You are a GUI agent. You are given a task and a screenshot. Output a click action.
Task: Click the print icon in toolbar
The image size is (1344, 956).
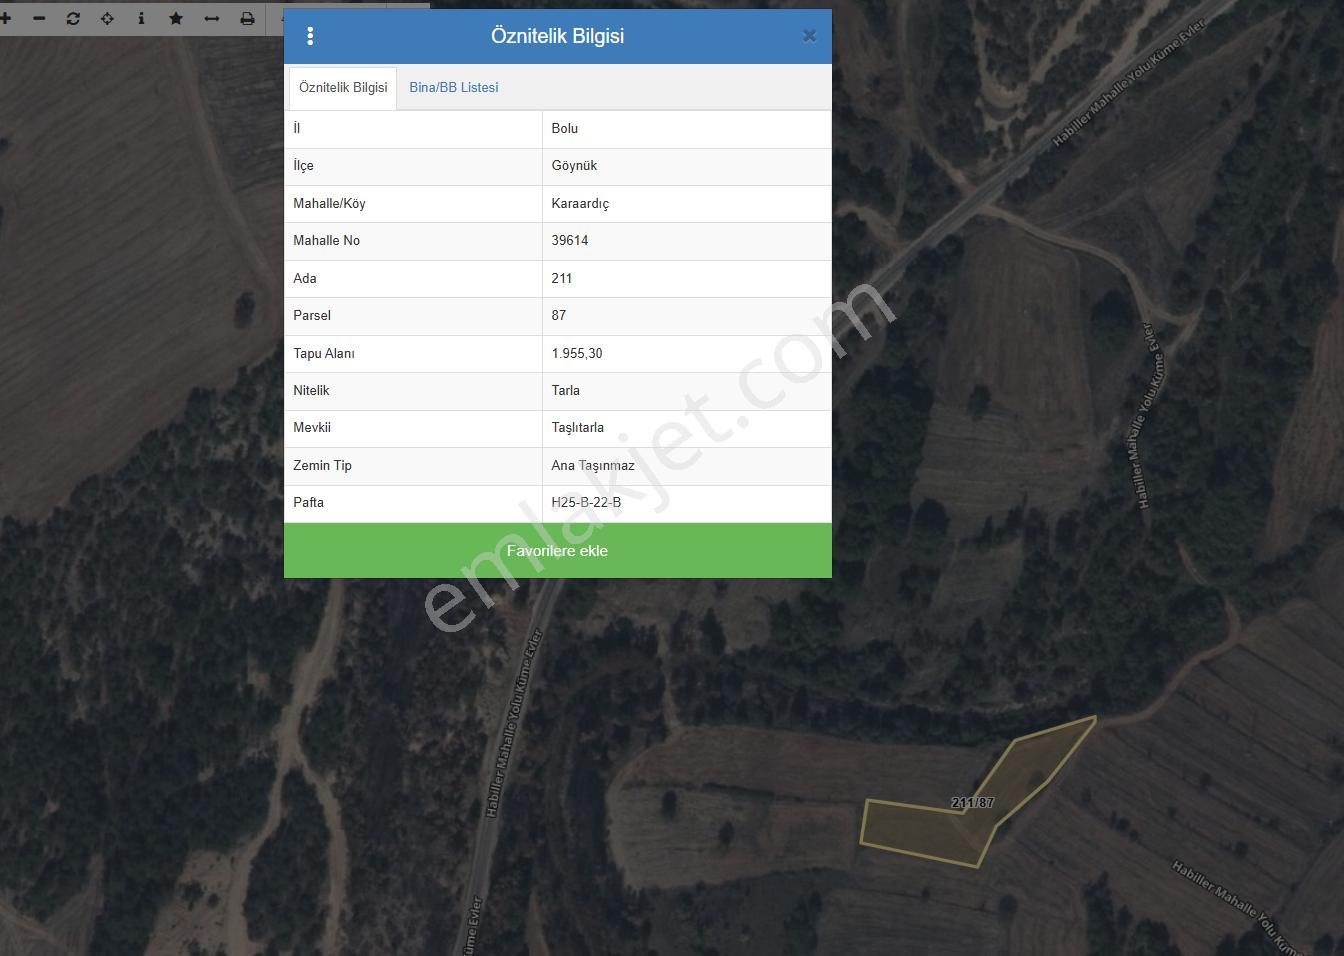pos(247,18)
